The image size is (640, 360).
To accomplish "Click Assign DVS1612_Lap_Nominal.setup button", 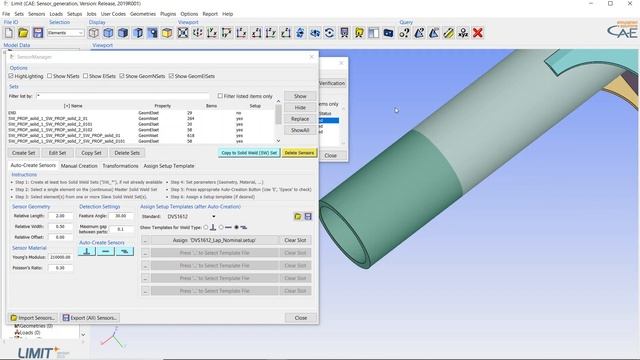I will coord(214,240).
